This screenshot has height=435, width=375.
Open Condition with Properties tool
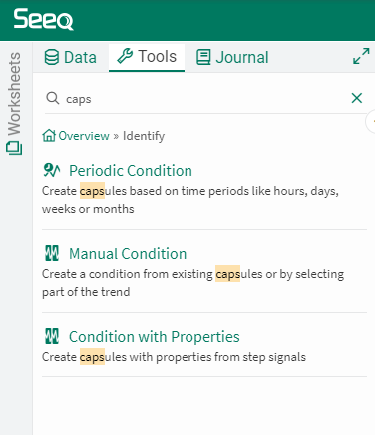click(154, 337)
